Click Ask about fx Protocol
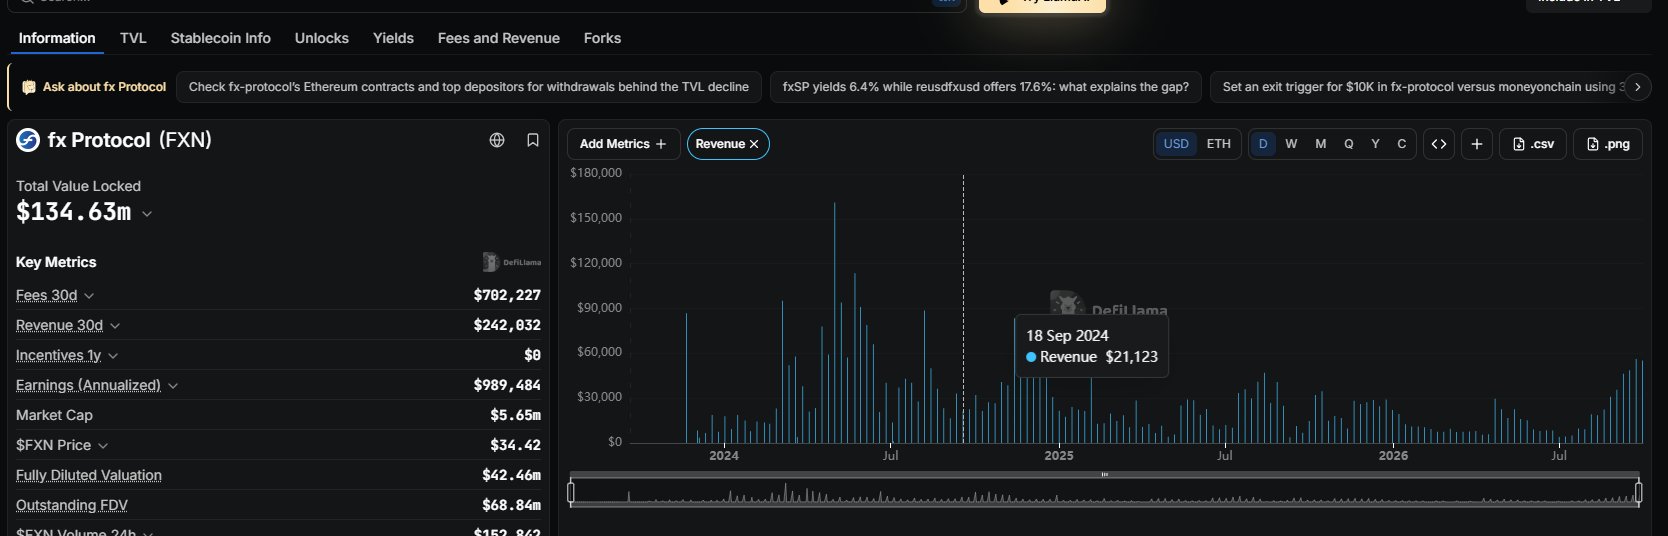The width and height of the screenshot is (1668, 536). 94,87
